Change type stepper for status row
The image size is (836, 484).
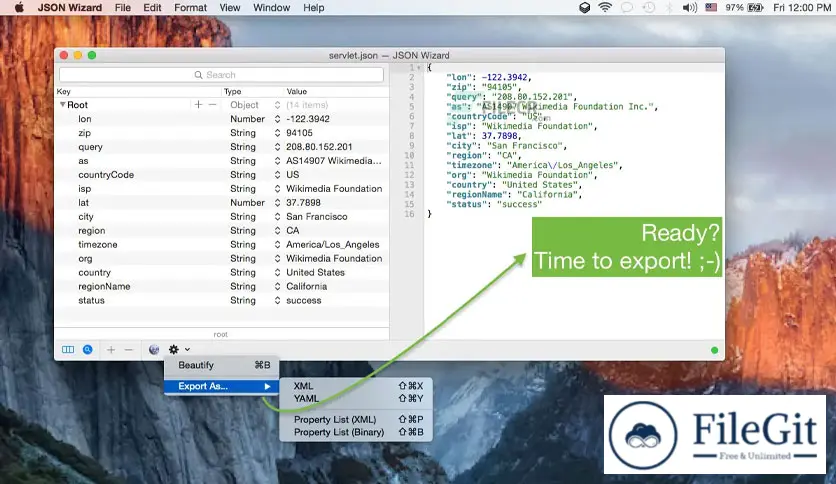[x=277, y=300]
